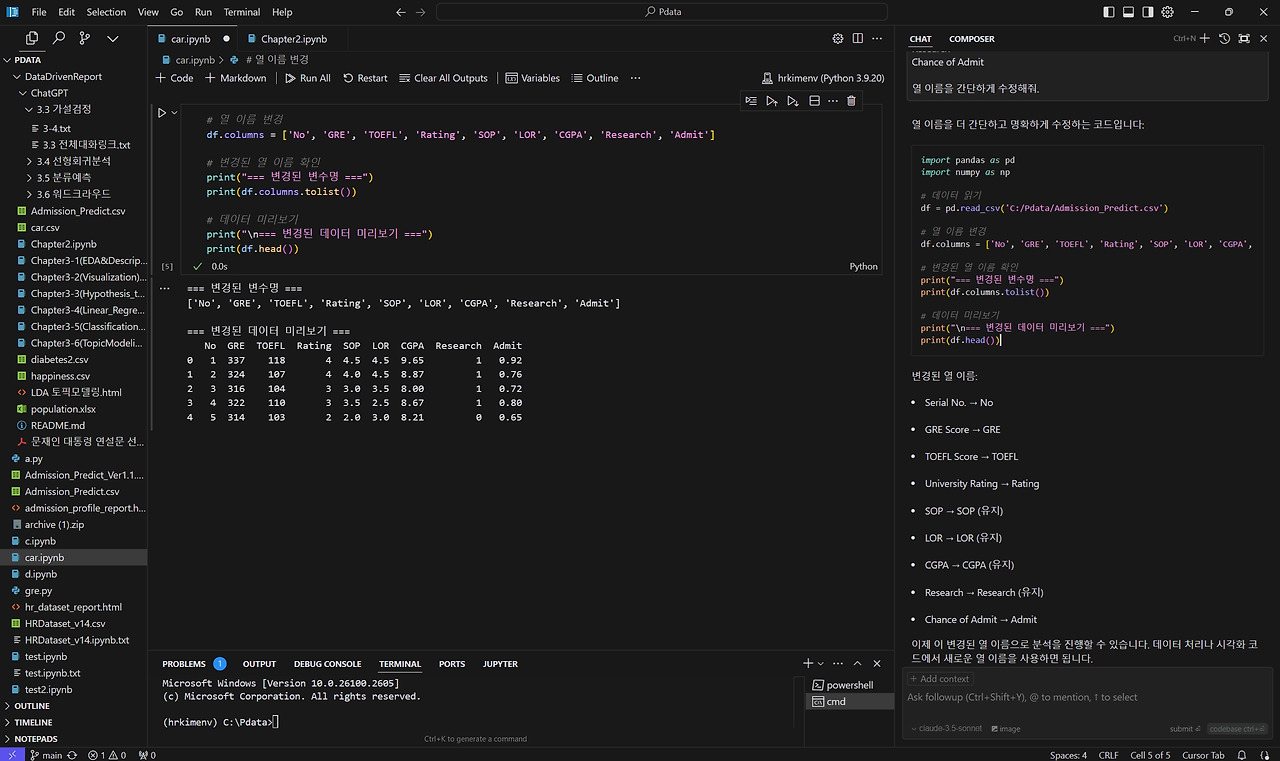Expand the 3.4 선형회귀분석 folder
The height and width of the screenshot is (761, 1280).
coord(72,161)
